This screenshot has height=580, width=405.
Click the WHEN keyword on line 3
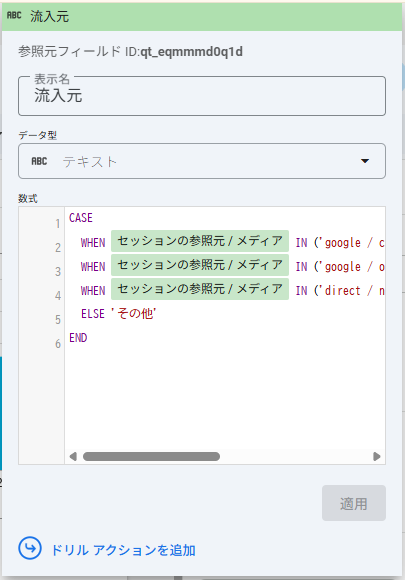tap(93, 267)
